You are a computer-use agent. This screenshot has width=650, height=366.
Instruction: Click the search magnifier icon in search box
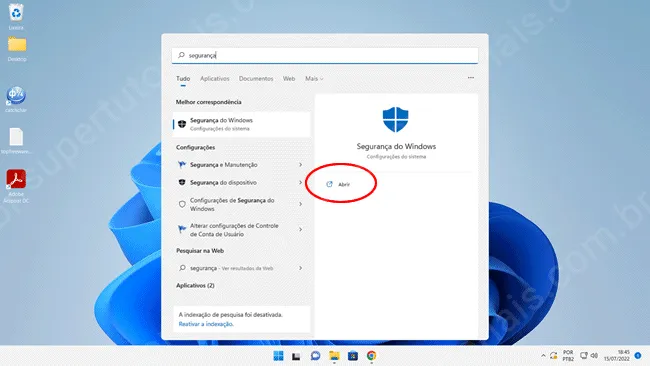[181, 55]
